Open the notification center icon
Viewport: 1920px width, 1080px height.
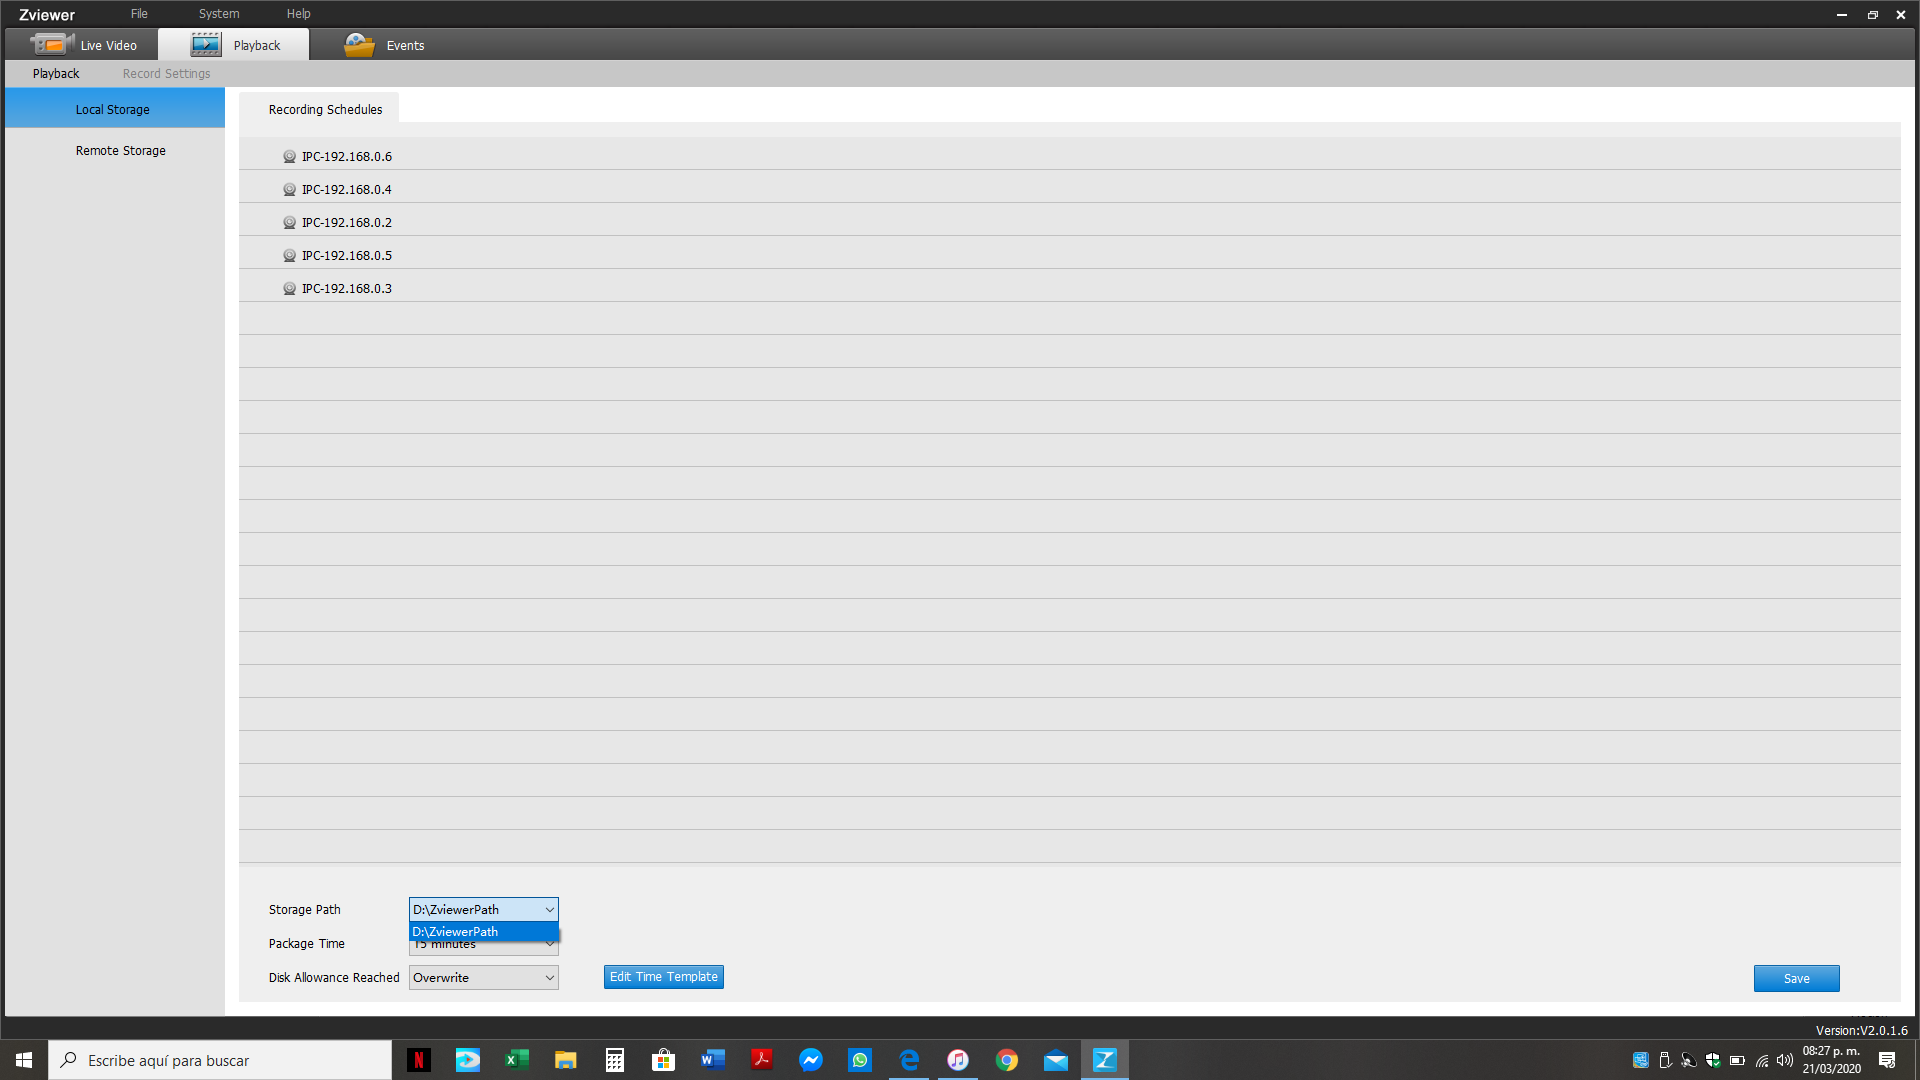point(1887,1060)
